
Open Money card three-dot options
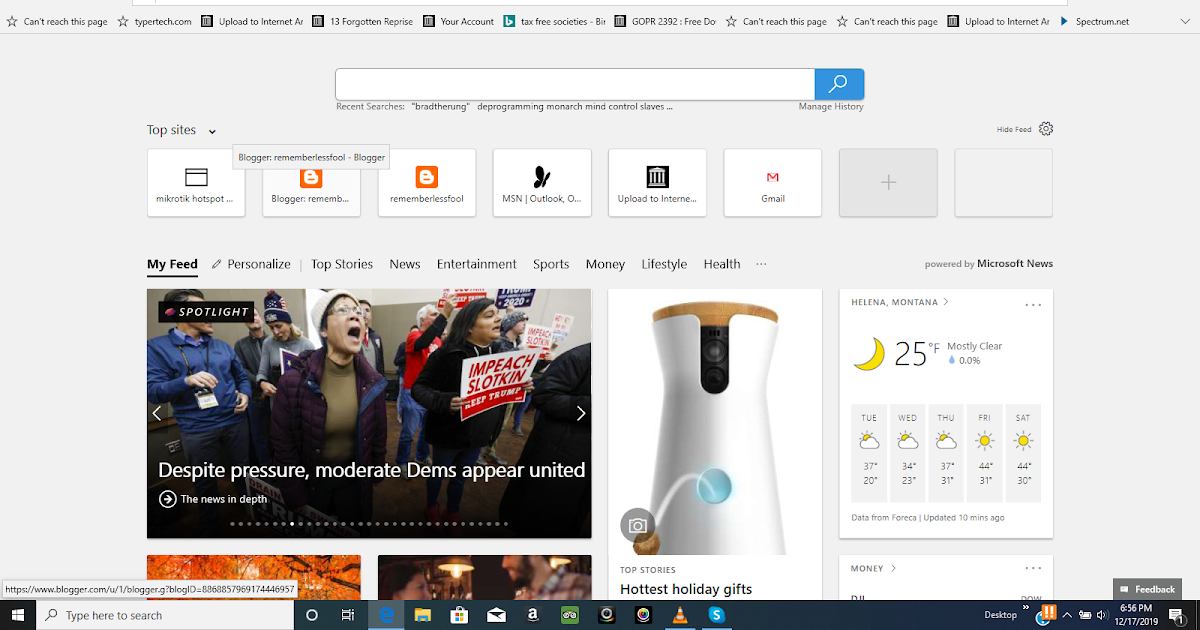pos(1033,568)
